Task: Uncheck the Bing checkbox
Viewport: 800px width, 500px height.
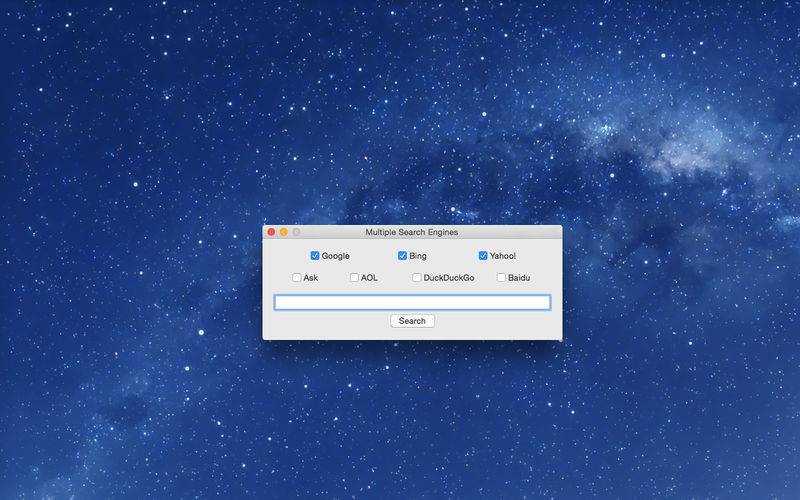Action: coord(403,256)
